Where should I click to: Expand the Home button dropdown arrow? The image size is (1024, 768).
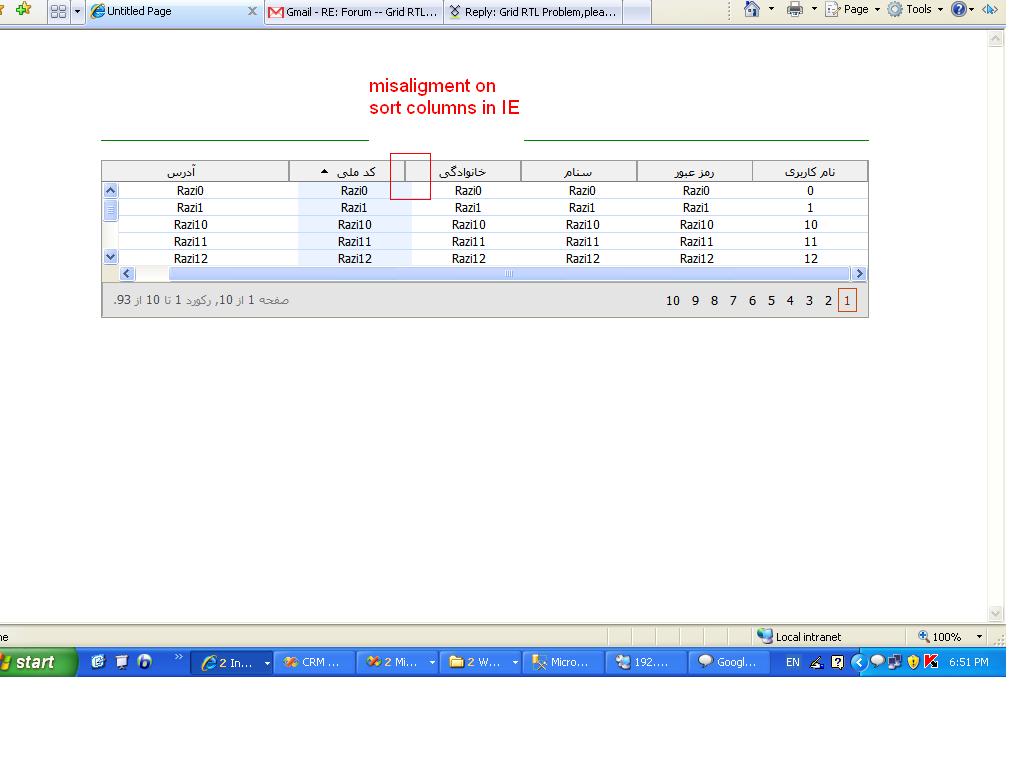coord(771,9)
